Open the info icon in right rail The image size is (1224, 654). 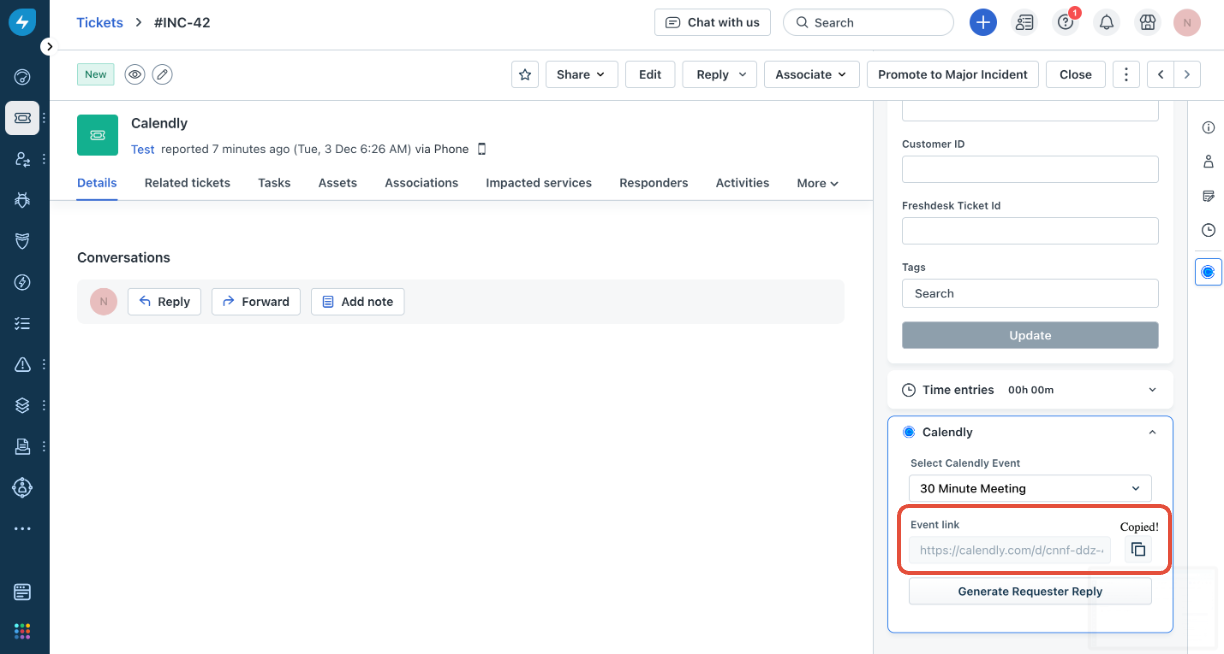(x=1208, y=127)
